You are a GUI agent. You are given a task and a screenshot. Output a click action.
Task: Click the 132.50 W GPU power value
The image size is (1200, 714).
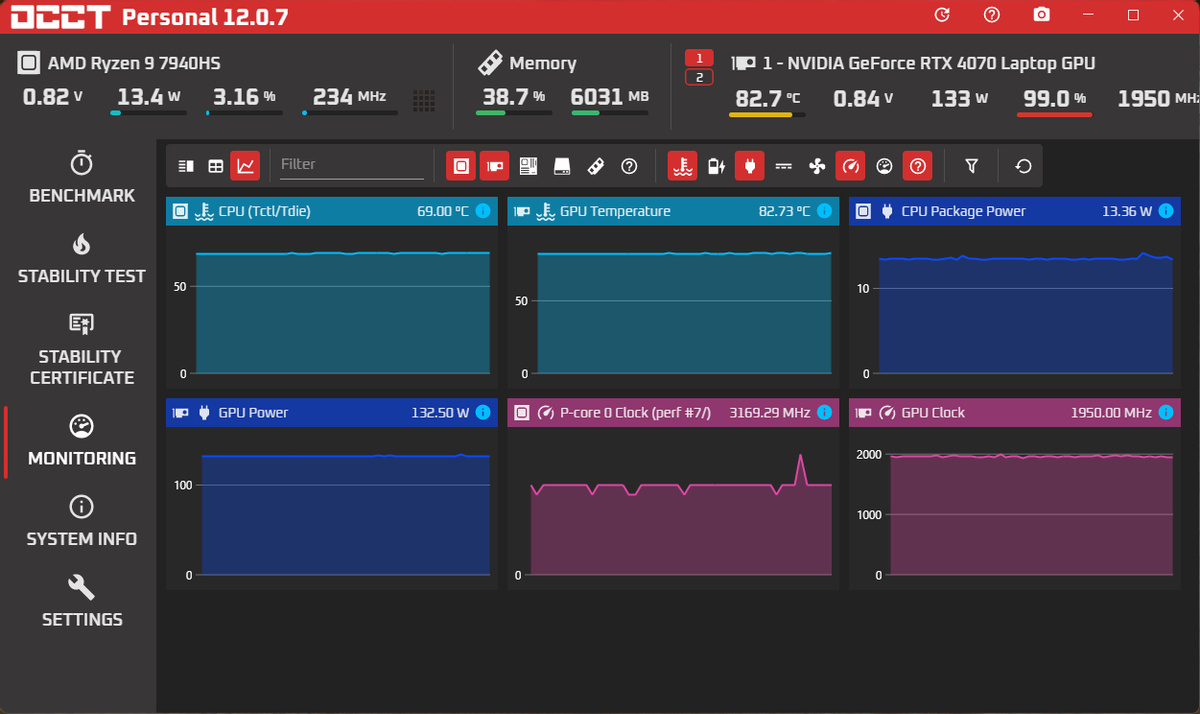coord(440,412)
